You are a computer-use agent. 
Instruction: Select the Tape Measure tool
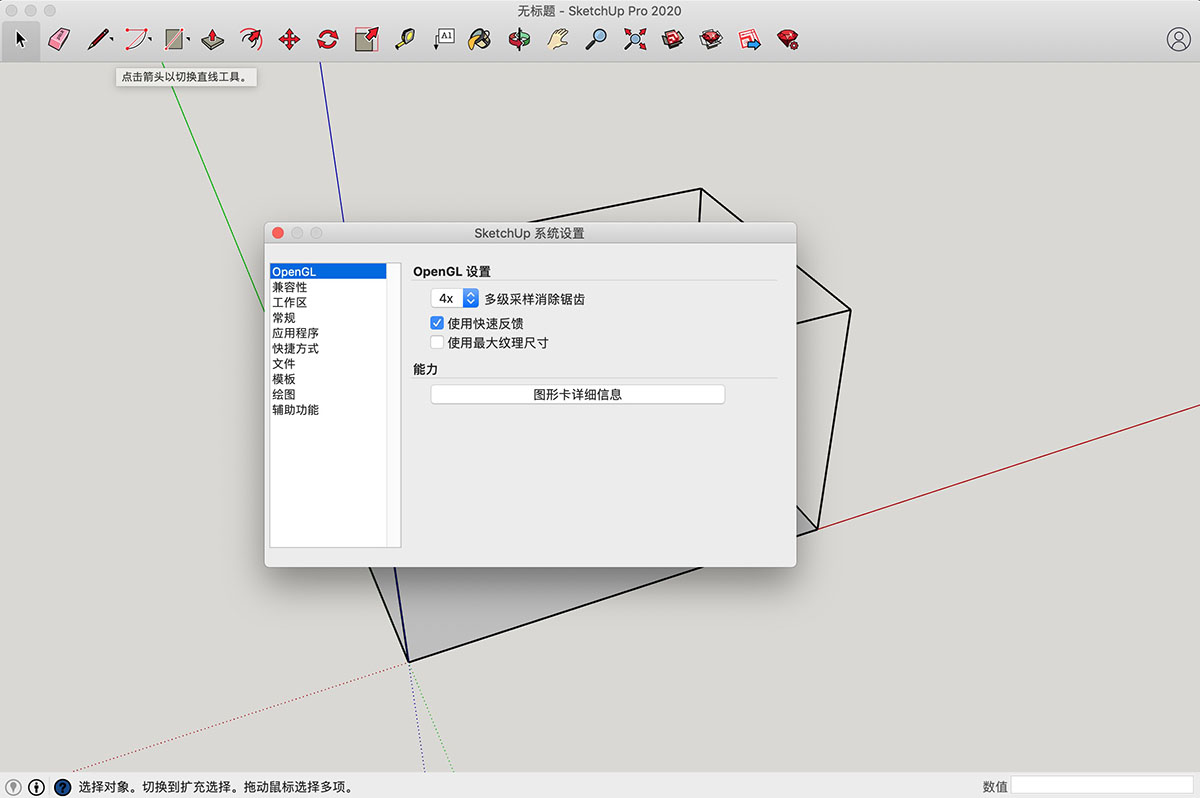click(x=404, y=40)
